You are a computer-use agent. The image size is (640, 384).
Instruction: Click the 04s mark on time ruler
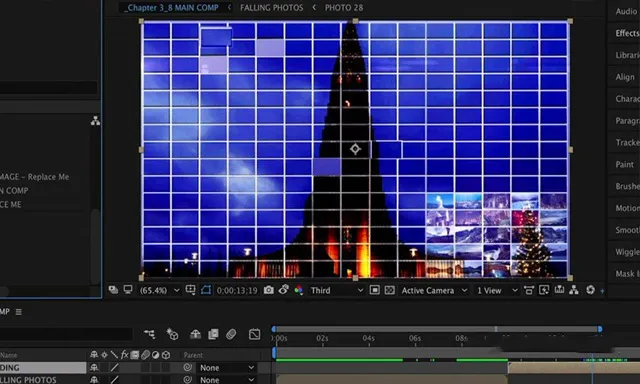pyautogui.click(x=369, y=338)
